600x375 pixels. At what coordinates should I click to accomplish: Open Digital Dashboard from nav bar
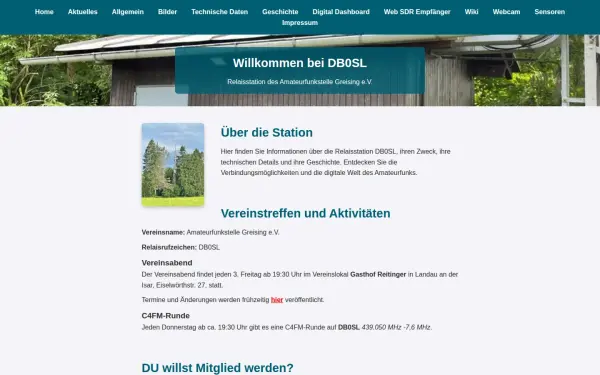[341, 12]
